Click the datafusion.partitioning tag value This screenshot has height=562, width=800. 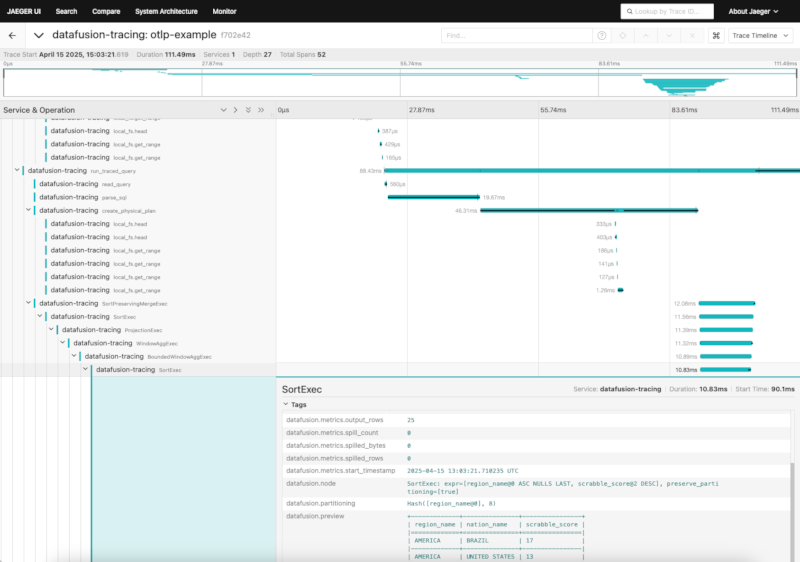pyautogui.click(x=451, y=503)
